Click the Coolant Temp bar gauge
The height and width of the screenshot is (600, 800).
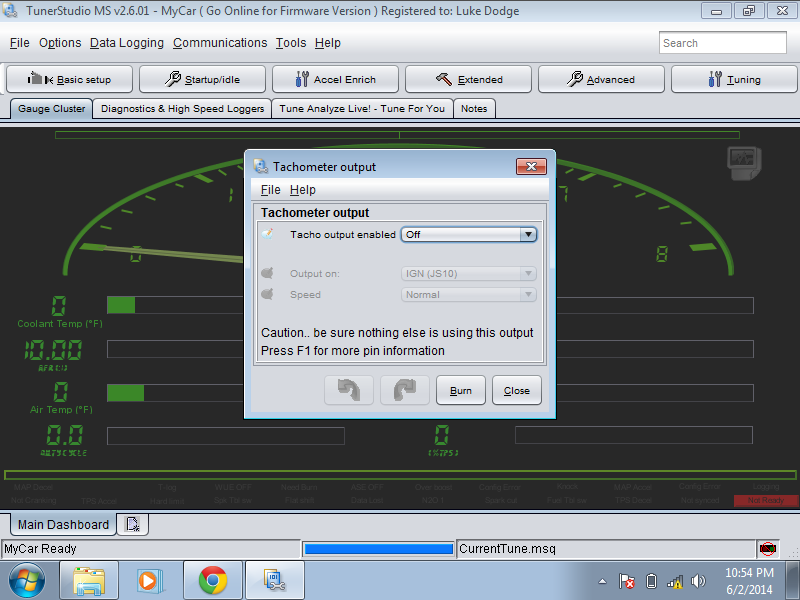175,305
